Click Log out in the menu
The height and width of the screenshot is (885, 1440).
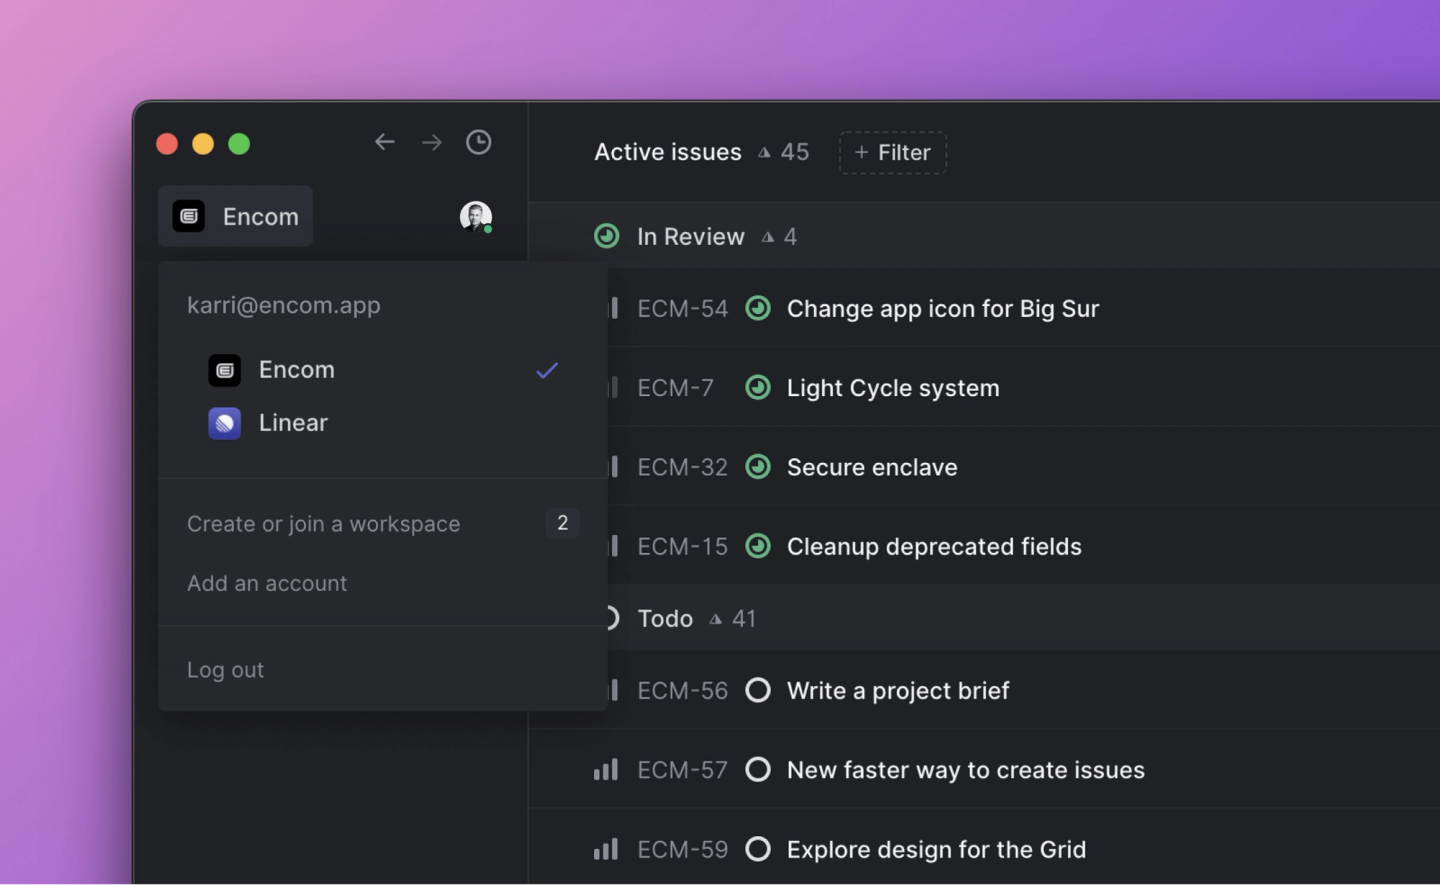(225, 670)
